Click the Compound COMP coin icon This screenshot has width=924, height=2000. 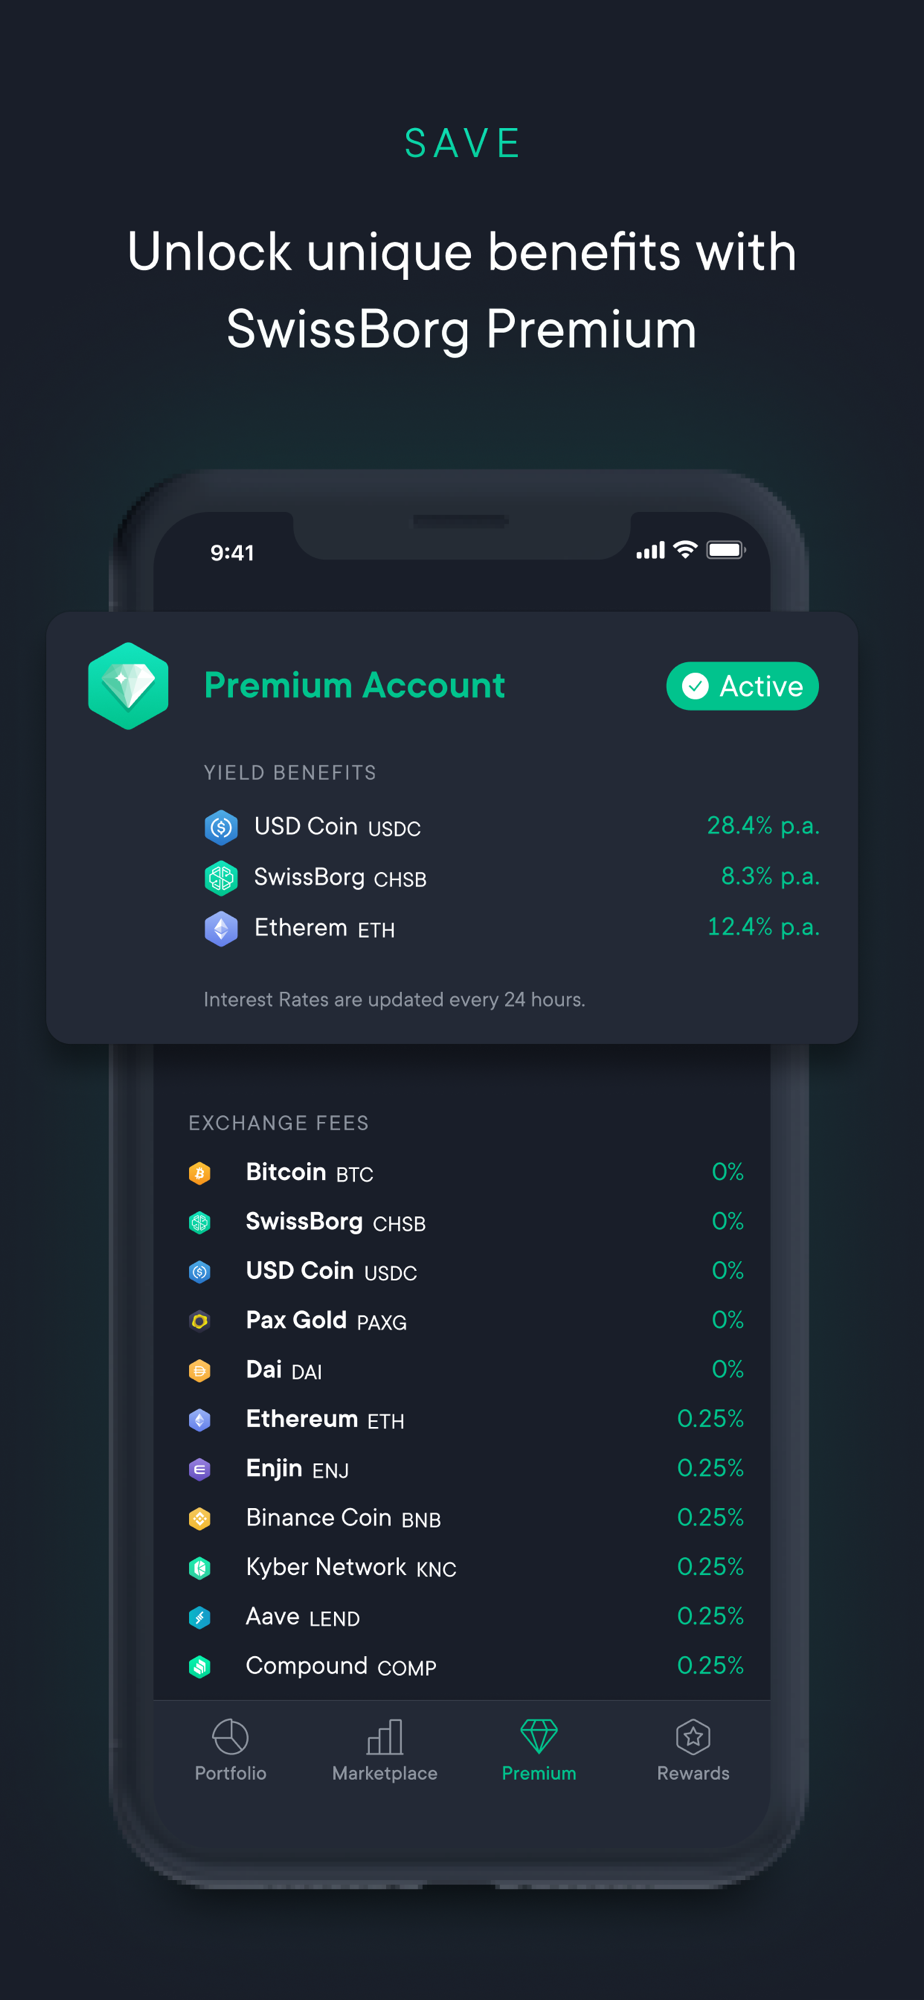pos(200,1666)
